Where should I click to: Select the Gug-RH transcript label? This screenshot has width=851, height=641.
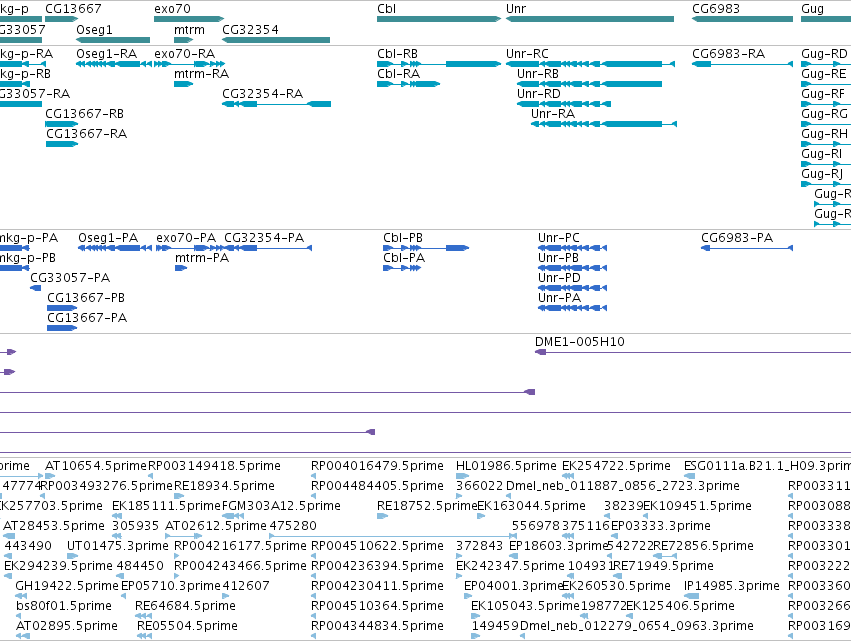824,134
